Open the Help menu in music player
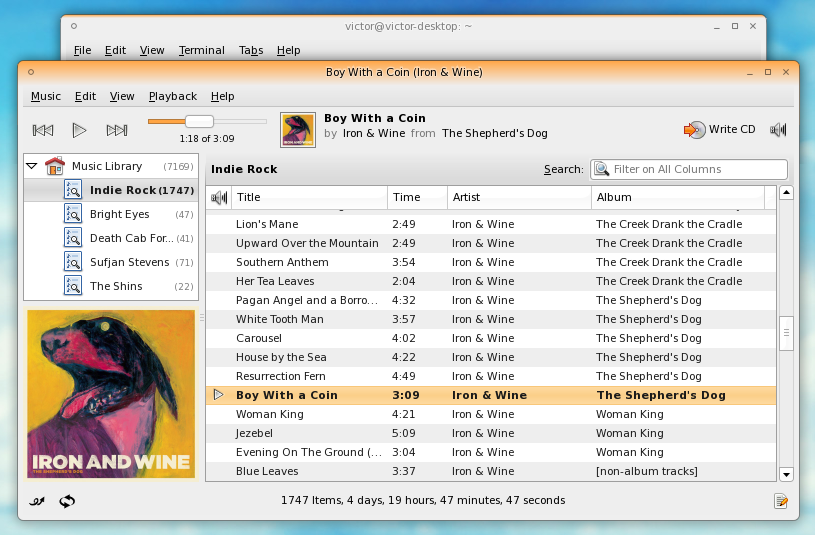815x535 pixels. click(222, 96)
